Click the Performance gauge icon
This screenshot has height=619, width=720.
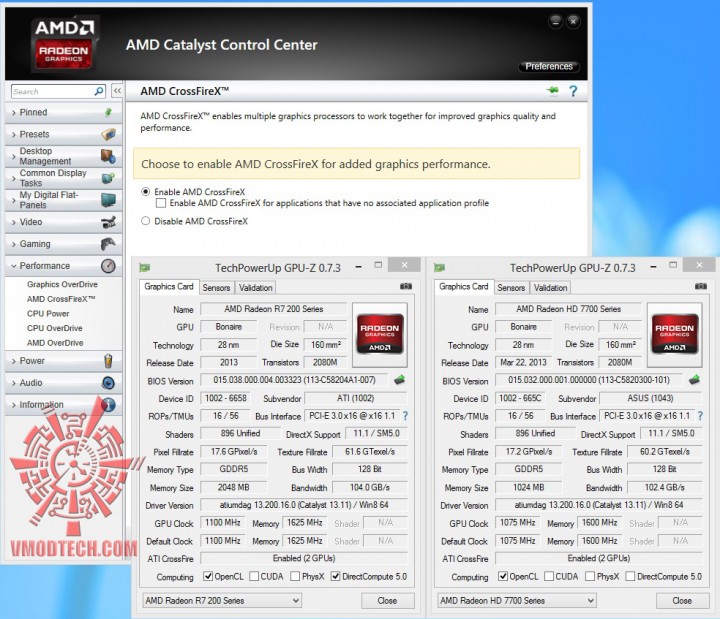108,266
